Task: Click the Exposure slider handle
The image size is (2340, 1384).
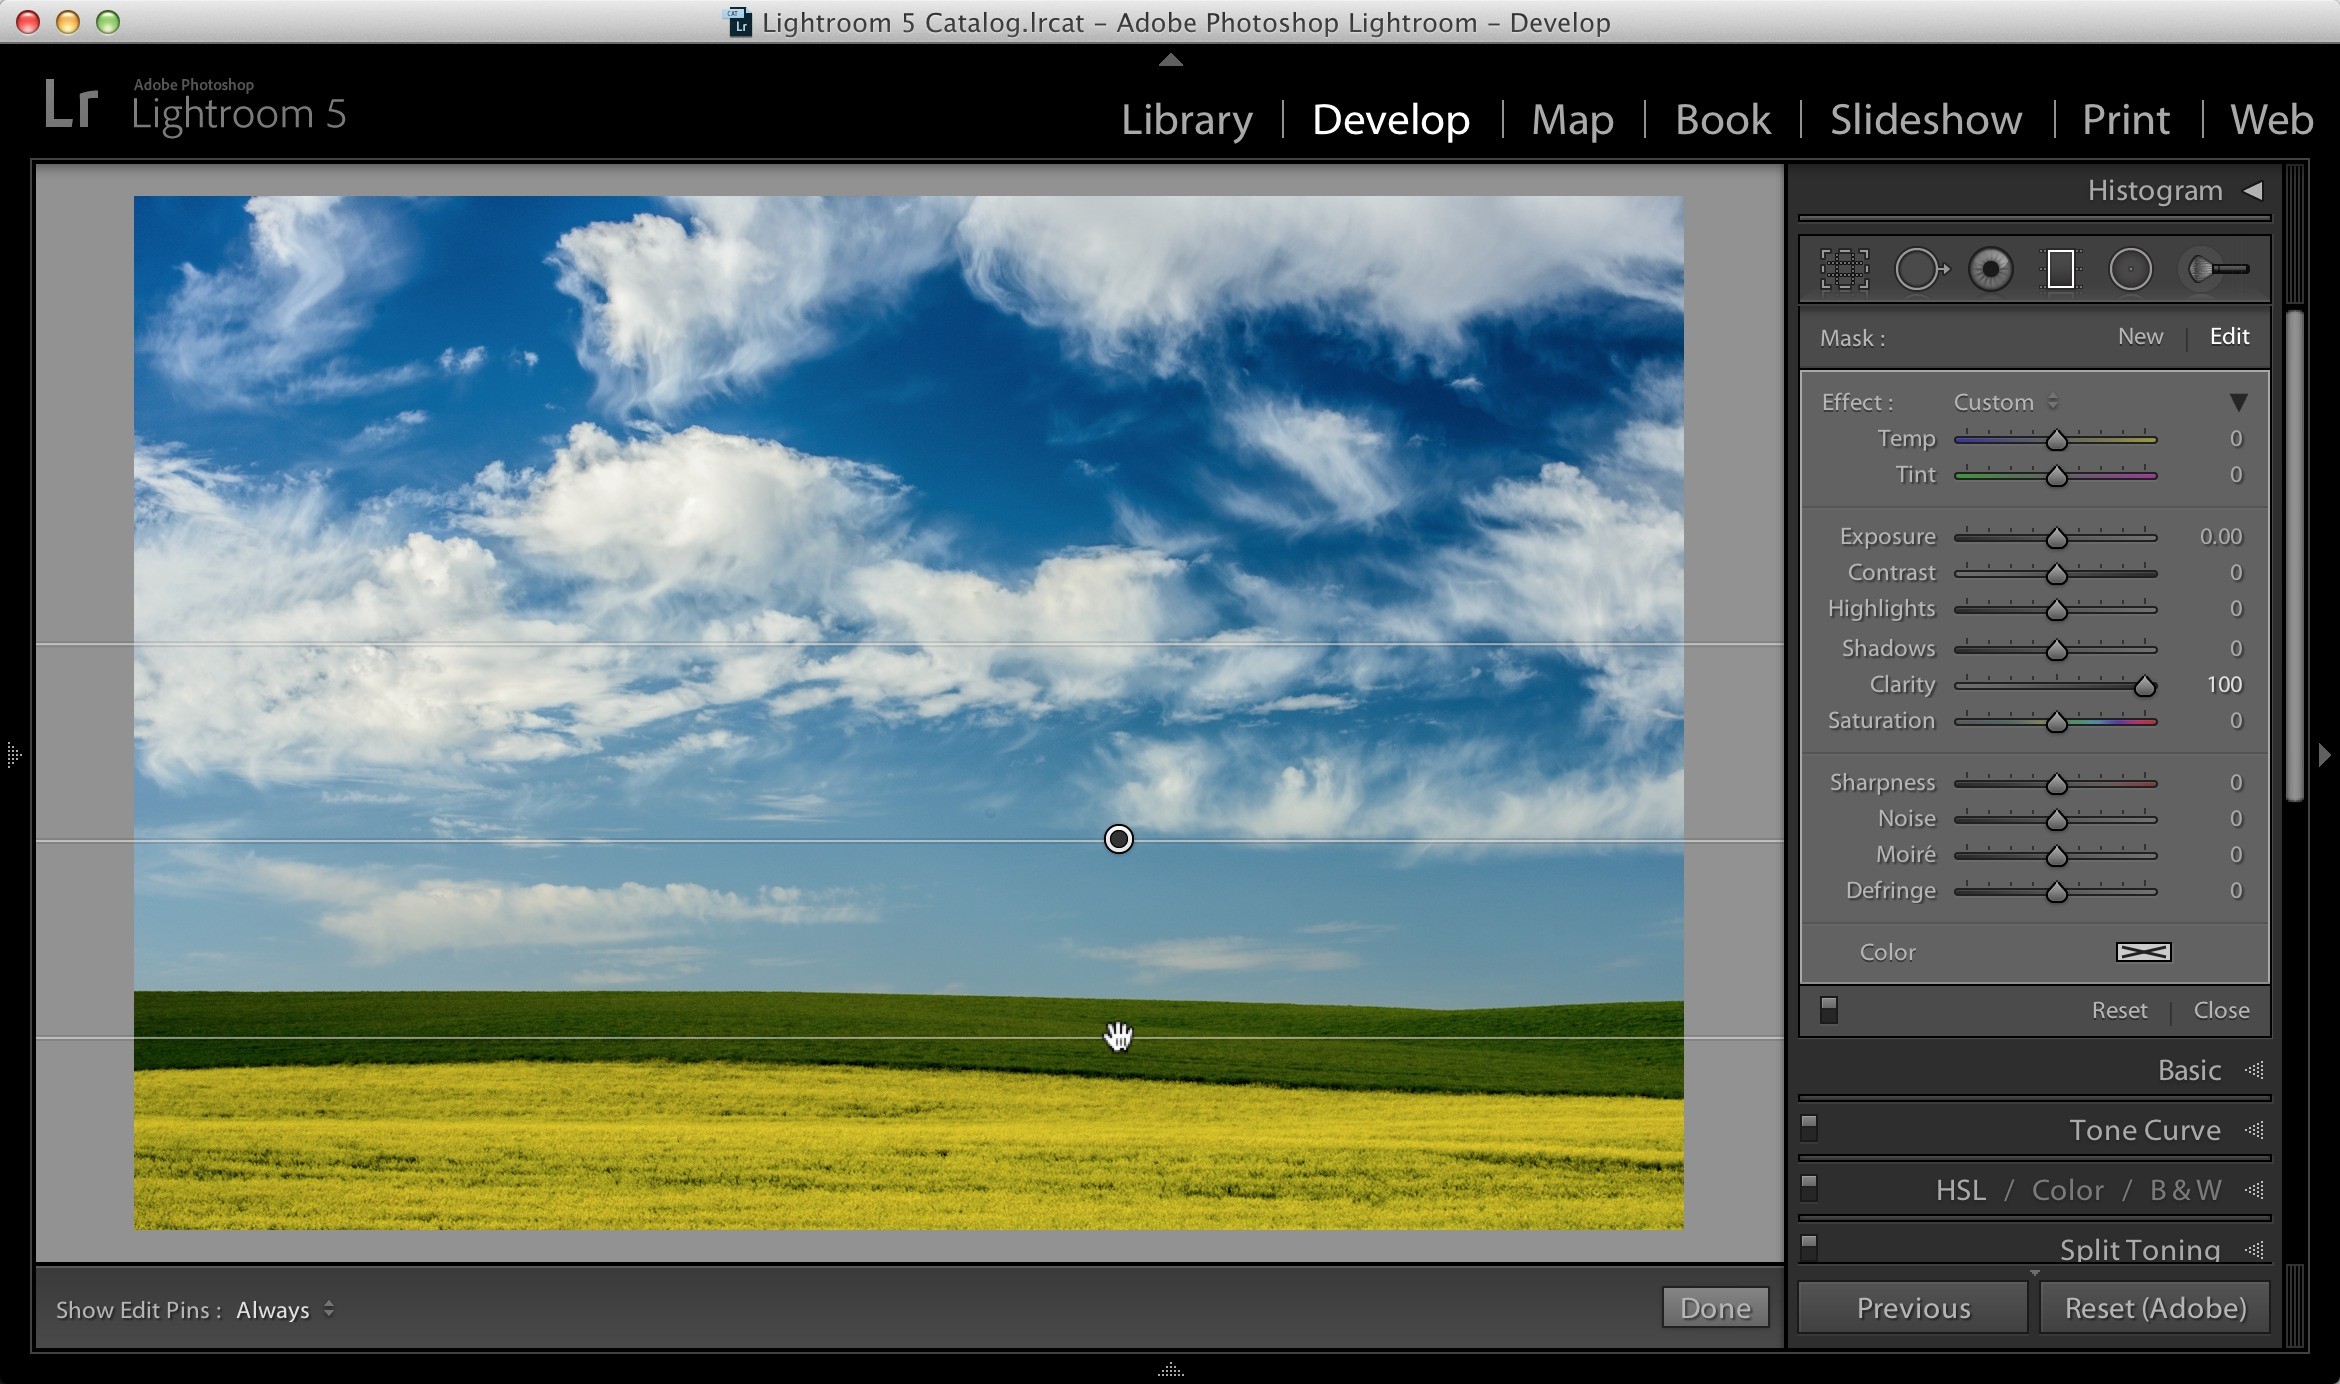Action: (x=2056, y=538)
